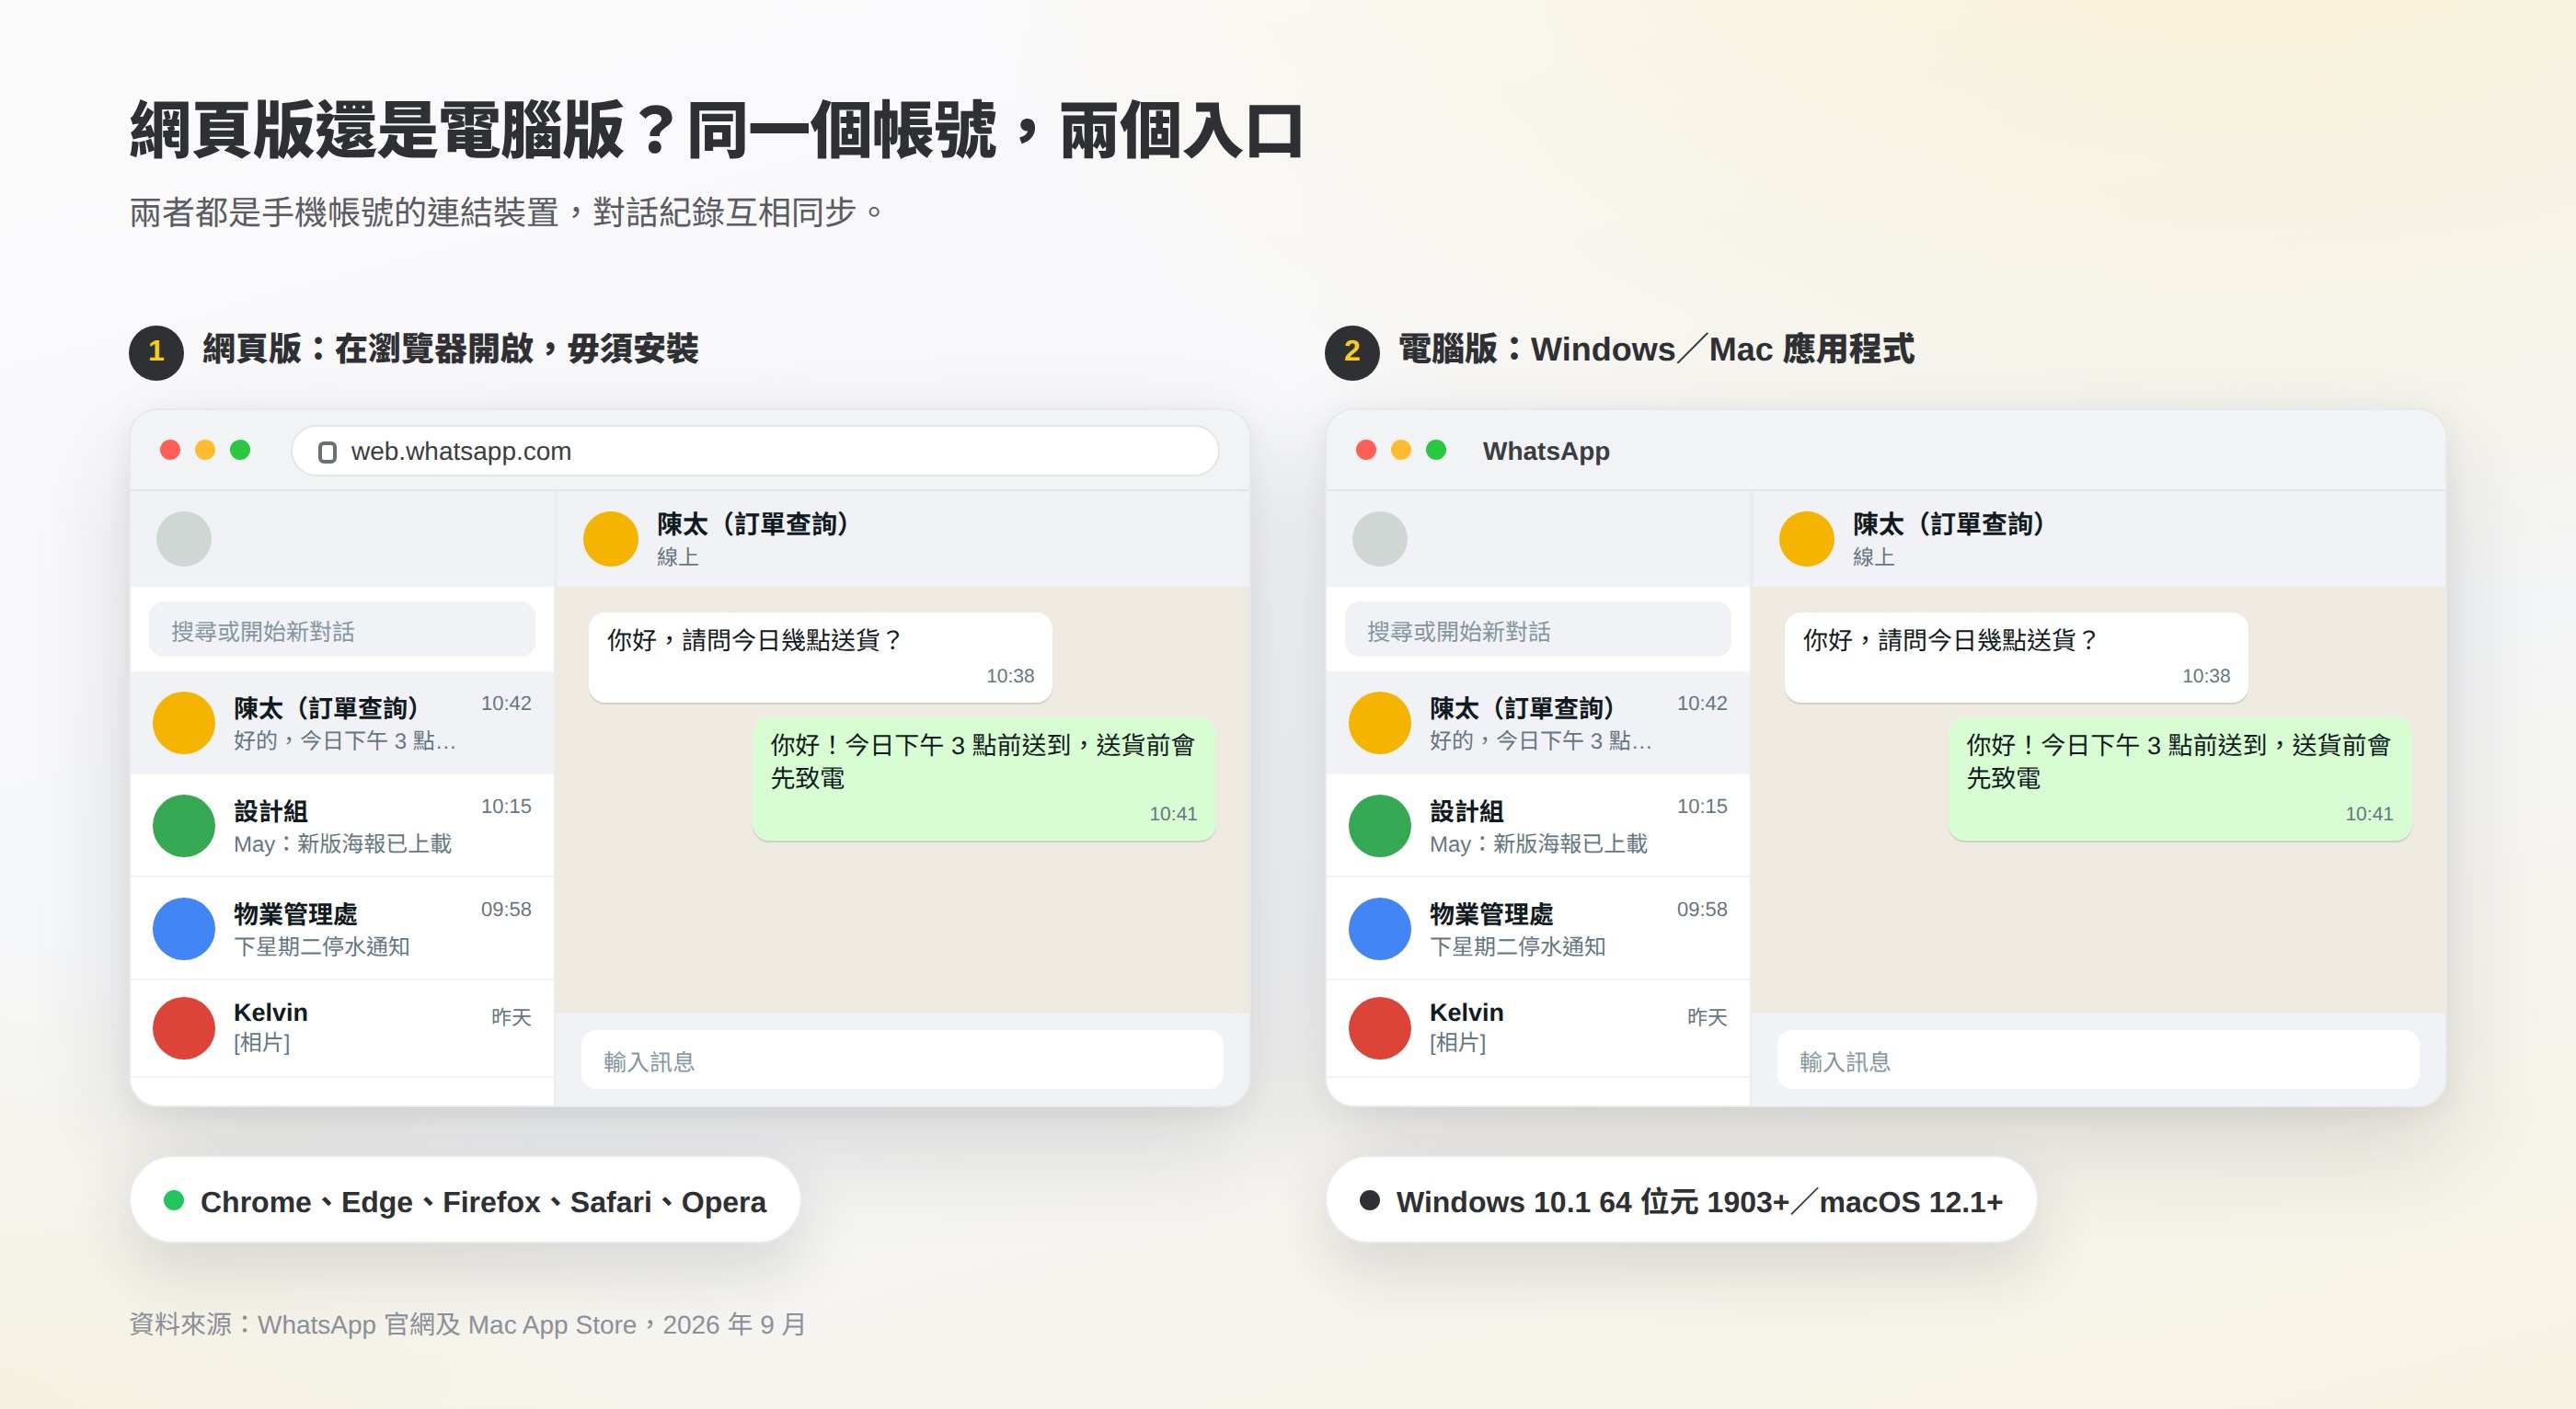
Task: Open 陳太（訂單查詢） chat in desktop app window
Action: [x=1538, y=723]
